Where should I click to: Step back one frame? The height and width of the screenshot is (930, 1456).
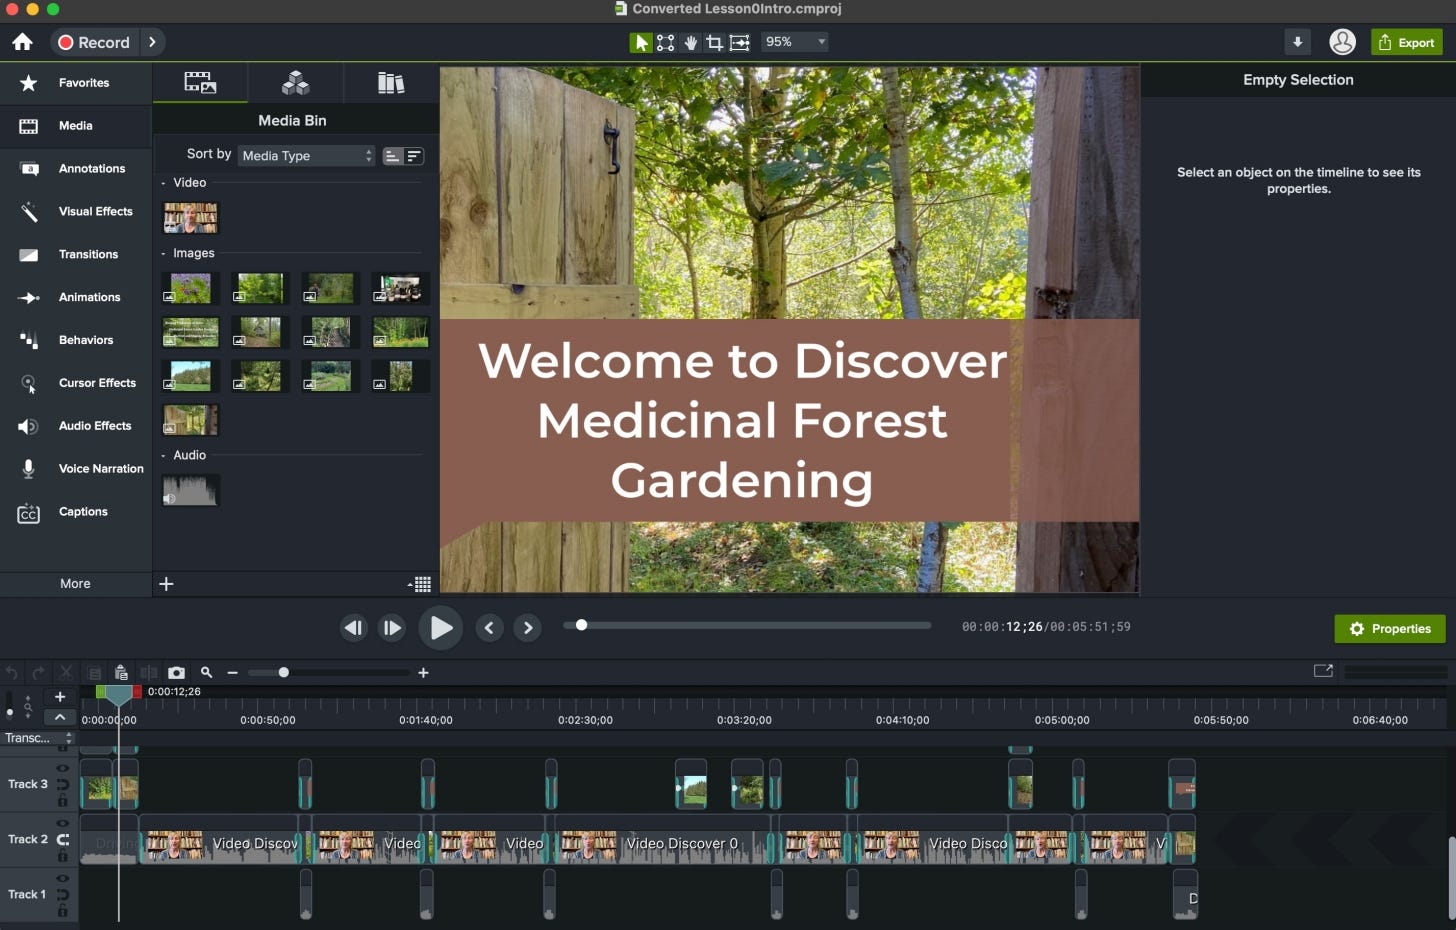coord(353,628)
